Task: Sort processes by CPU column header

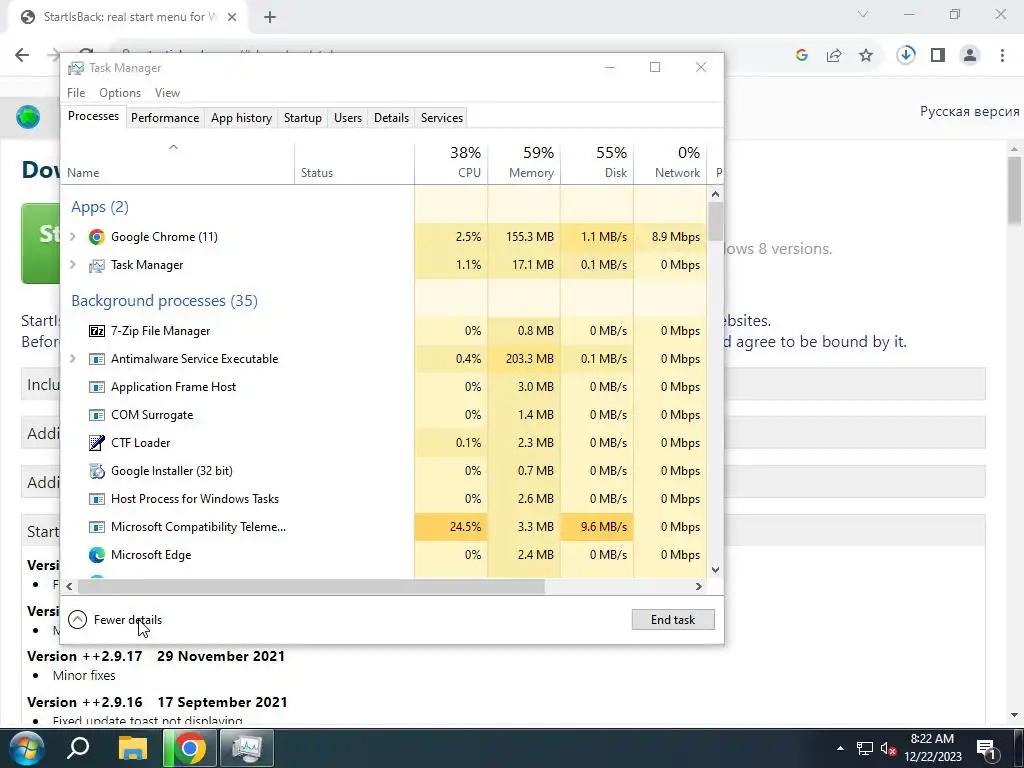Action: coord(451,162)
